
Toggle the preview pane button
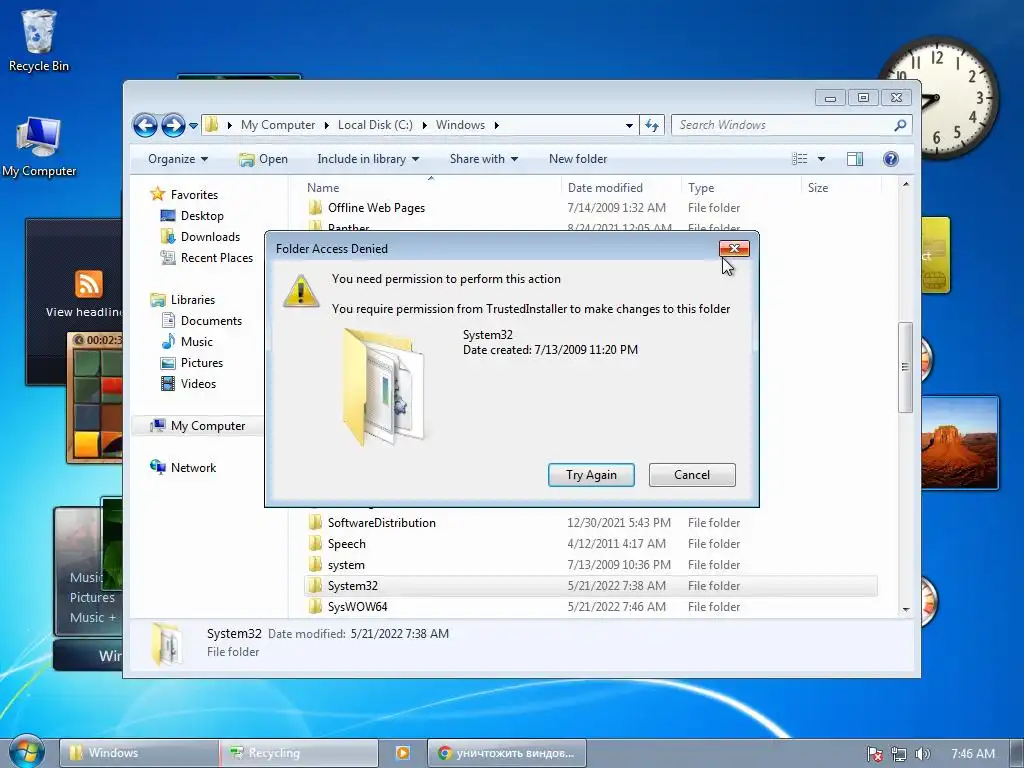pos(855,159)
